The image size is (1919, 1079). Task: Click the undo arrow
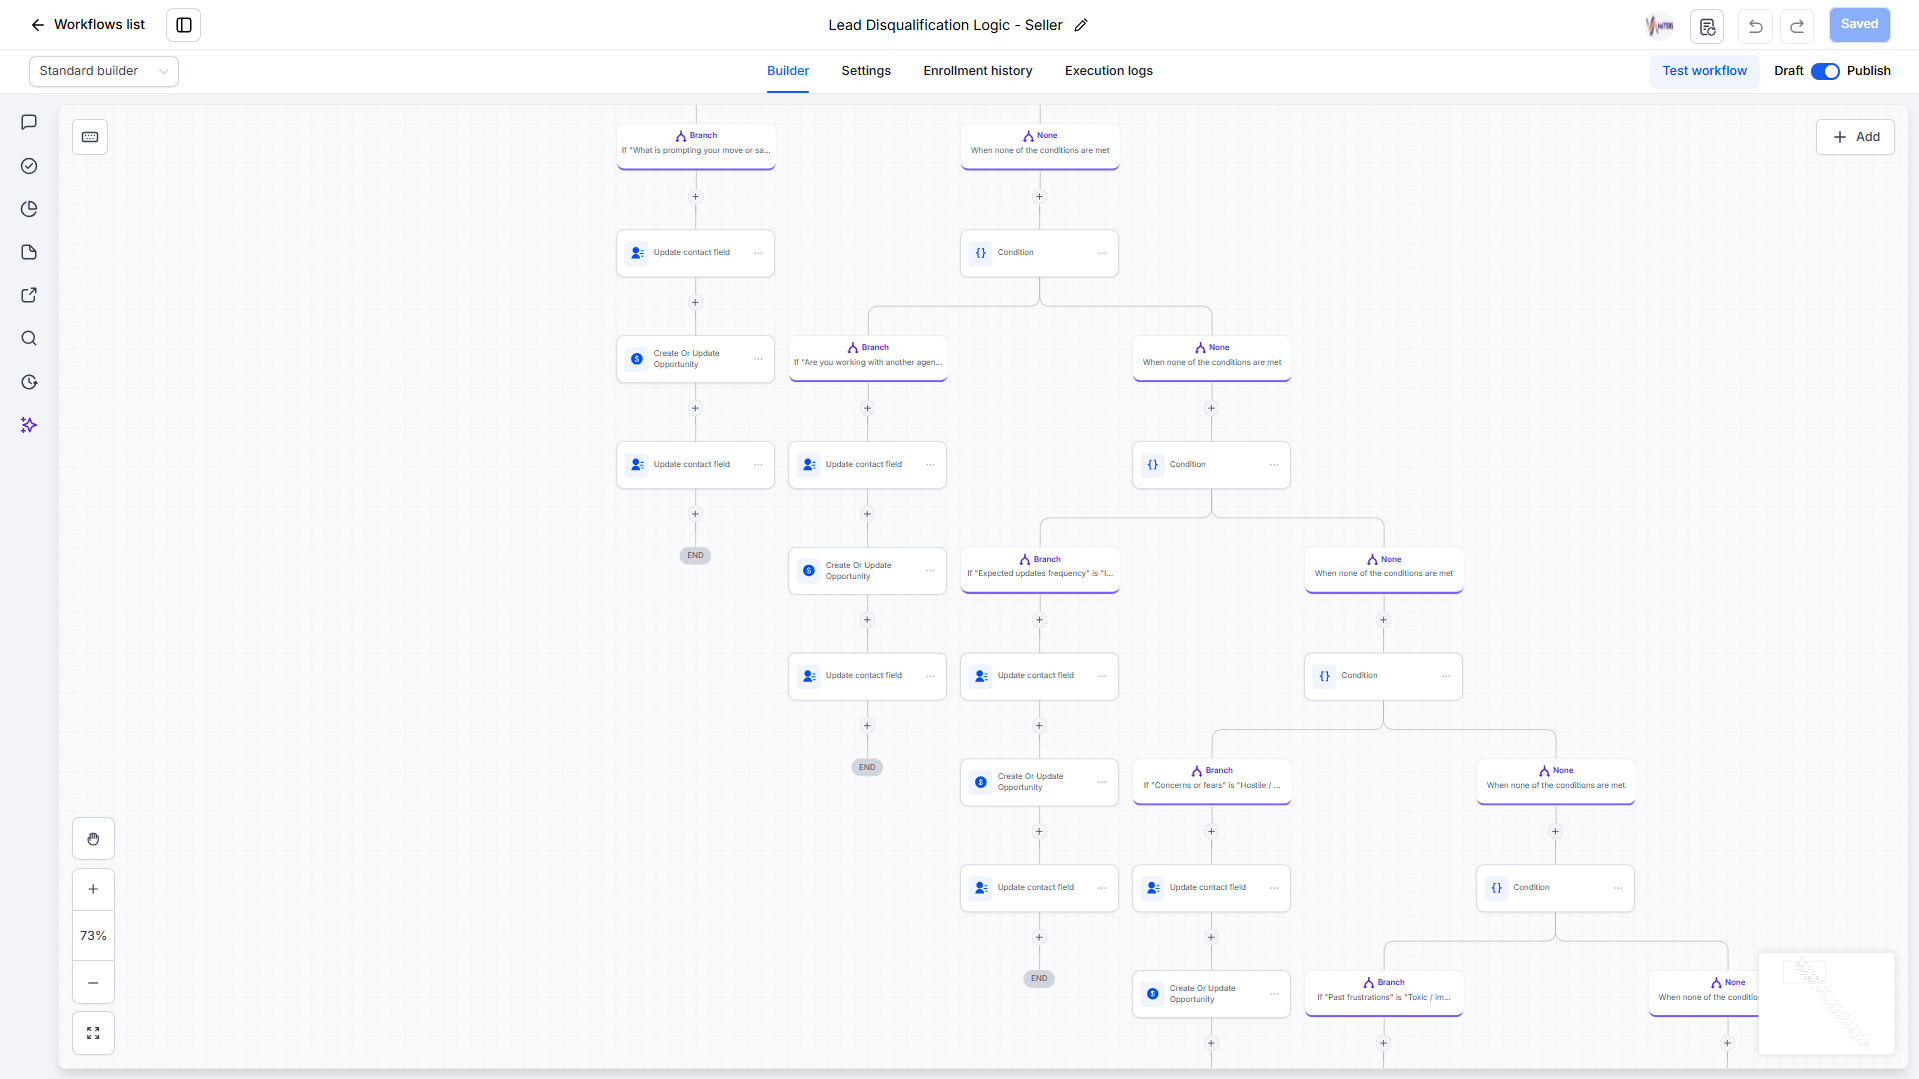pos(1755,26)
